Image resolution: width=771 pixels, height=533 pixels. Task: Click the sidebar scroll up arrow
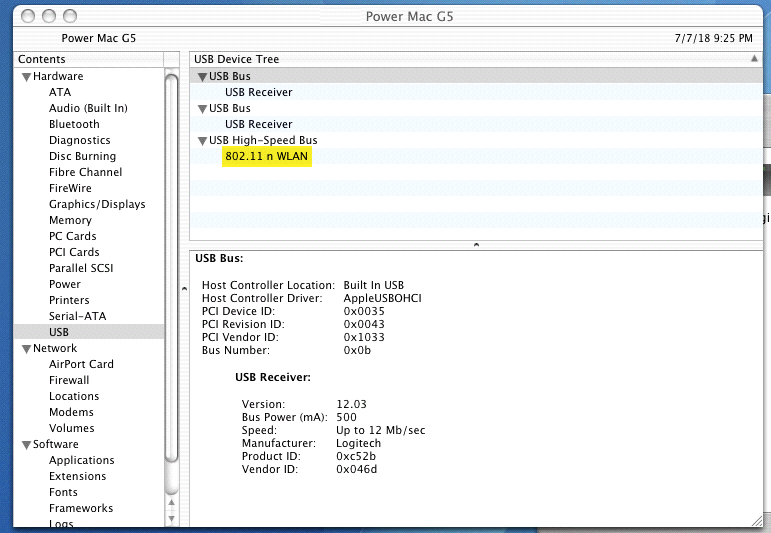pyautogui.click(x=172, y=502)
